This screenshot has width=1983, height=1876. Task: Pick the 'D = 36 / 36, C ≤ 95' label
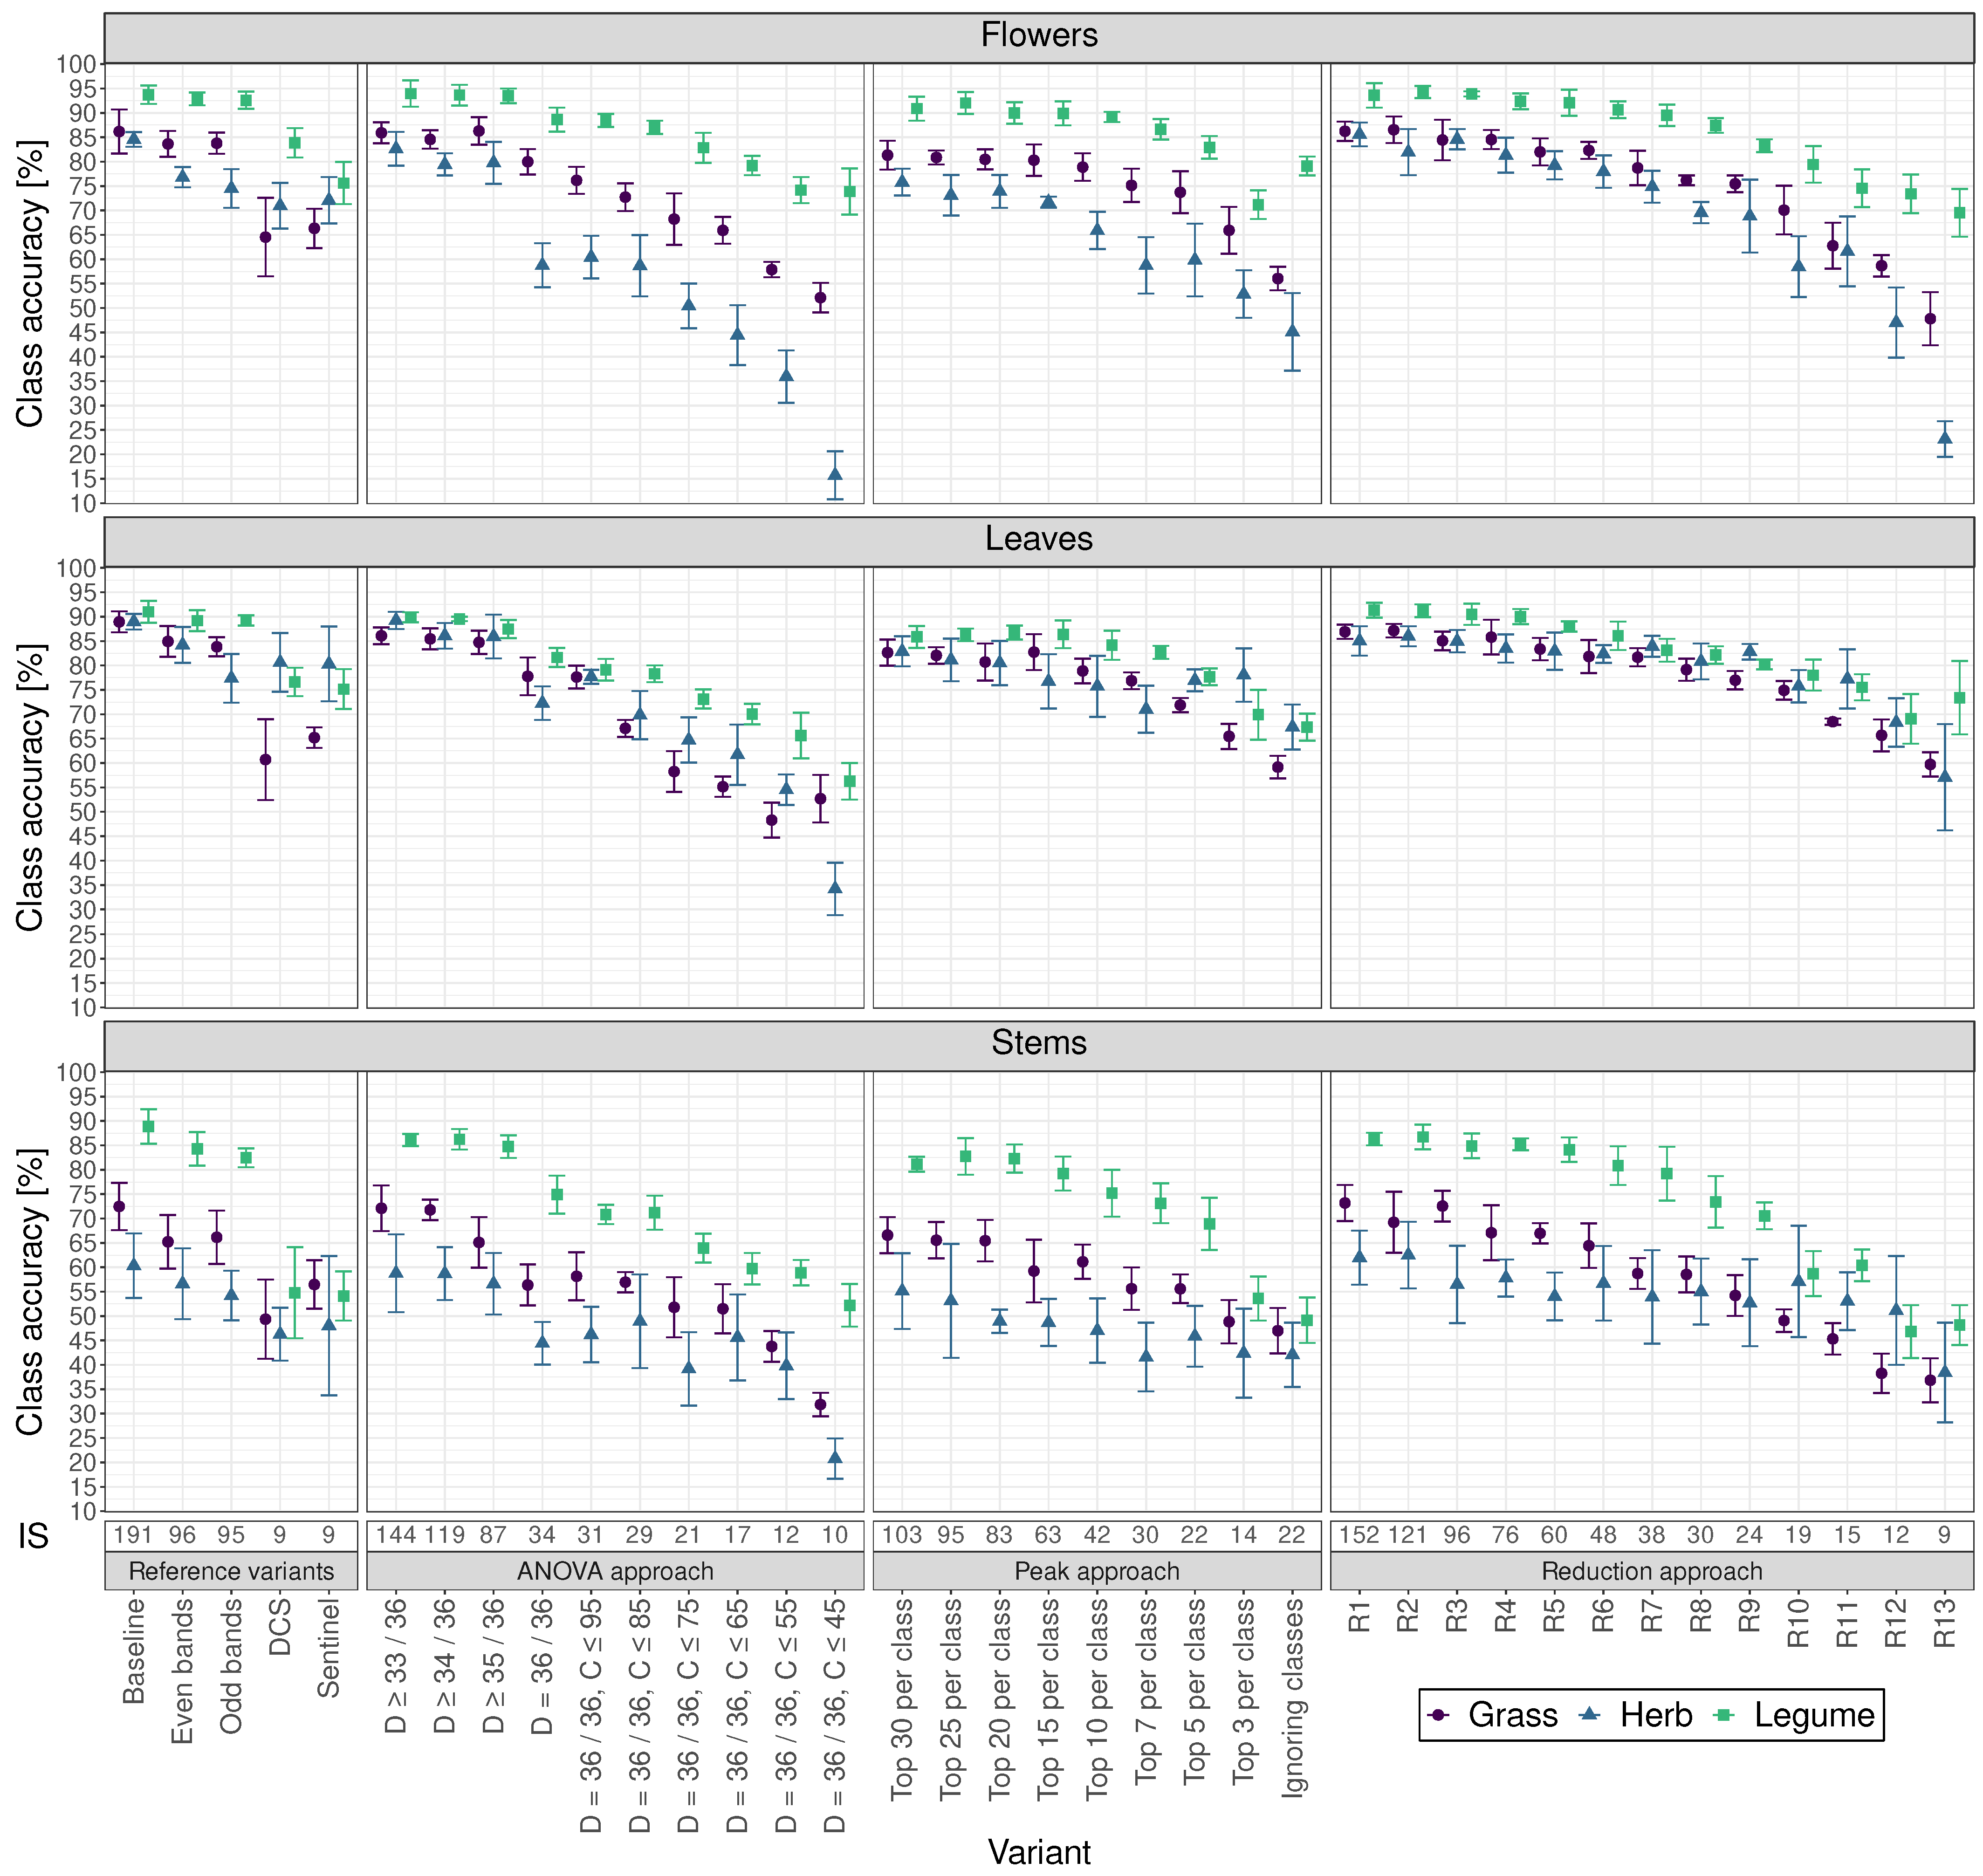coord(591,1716)
